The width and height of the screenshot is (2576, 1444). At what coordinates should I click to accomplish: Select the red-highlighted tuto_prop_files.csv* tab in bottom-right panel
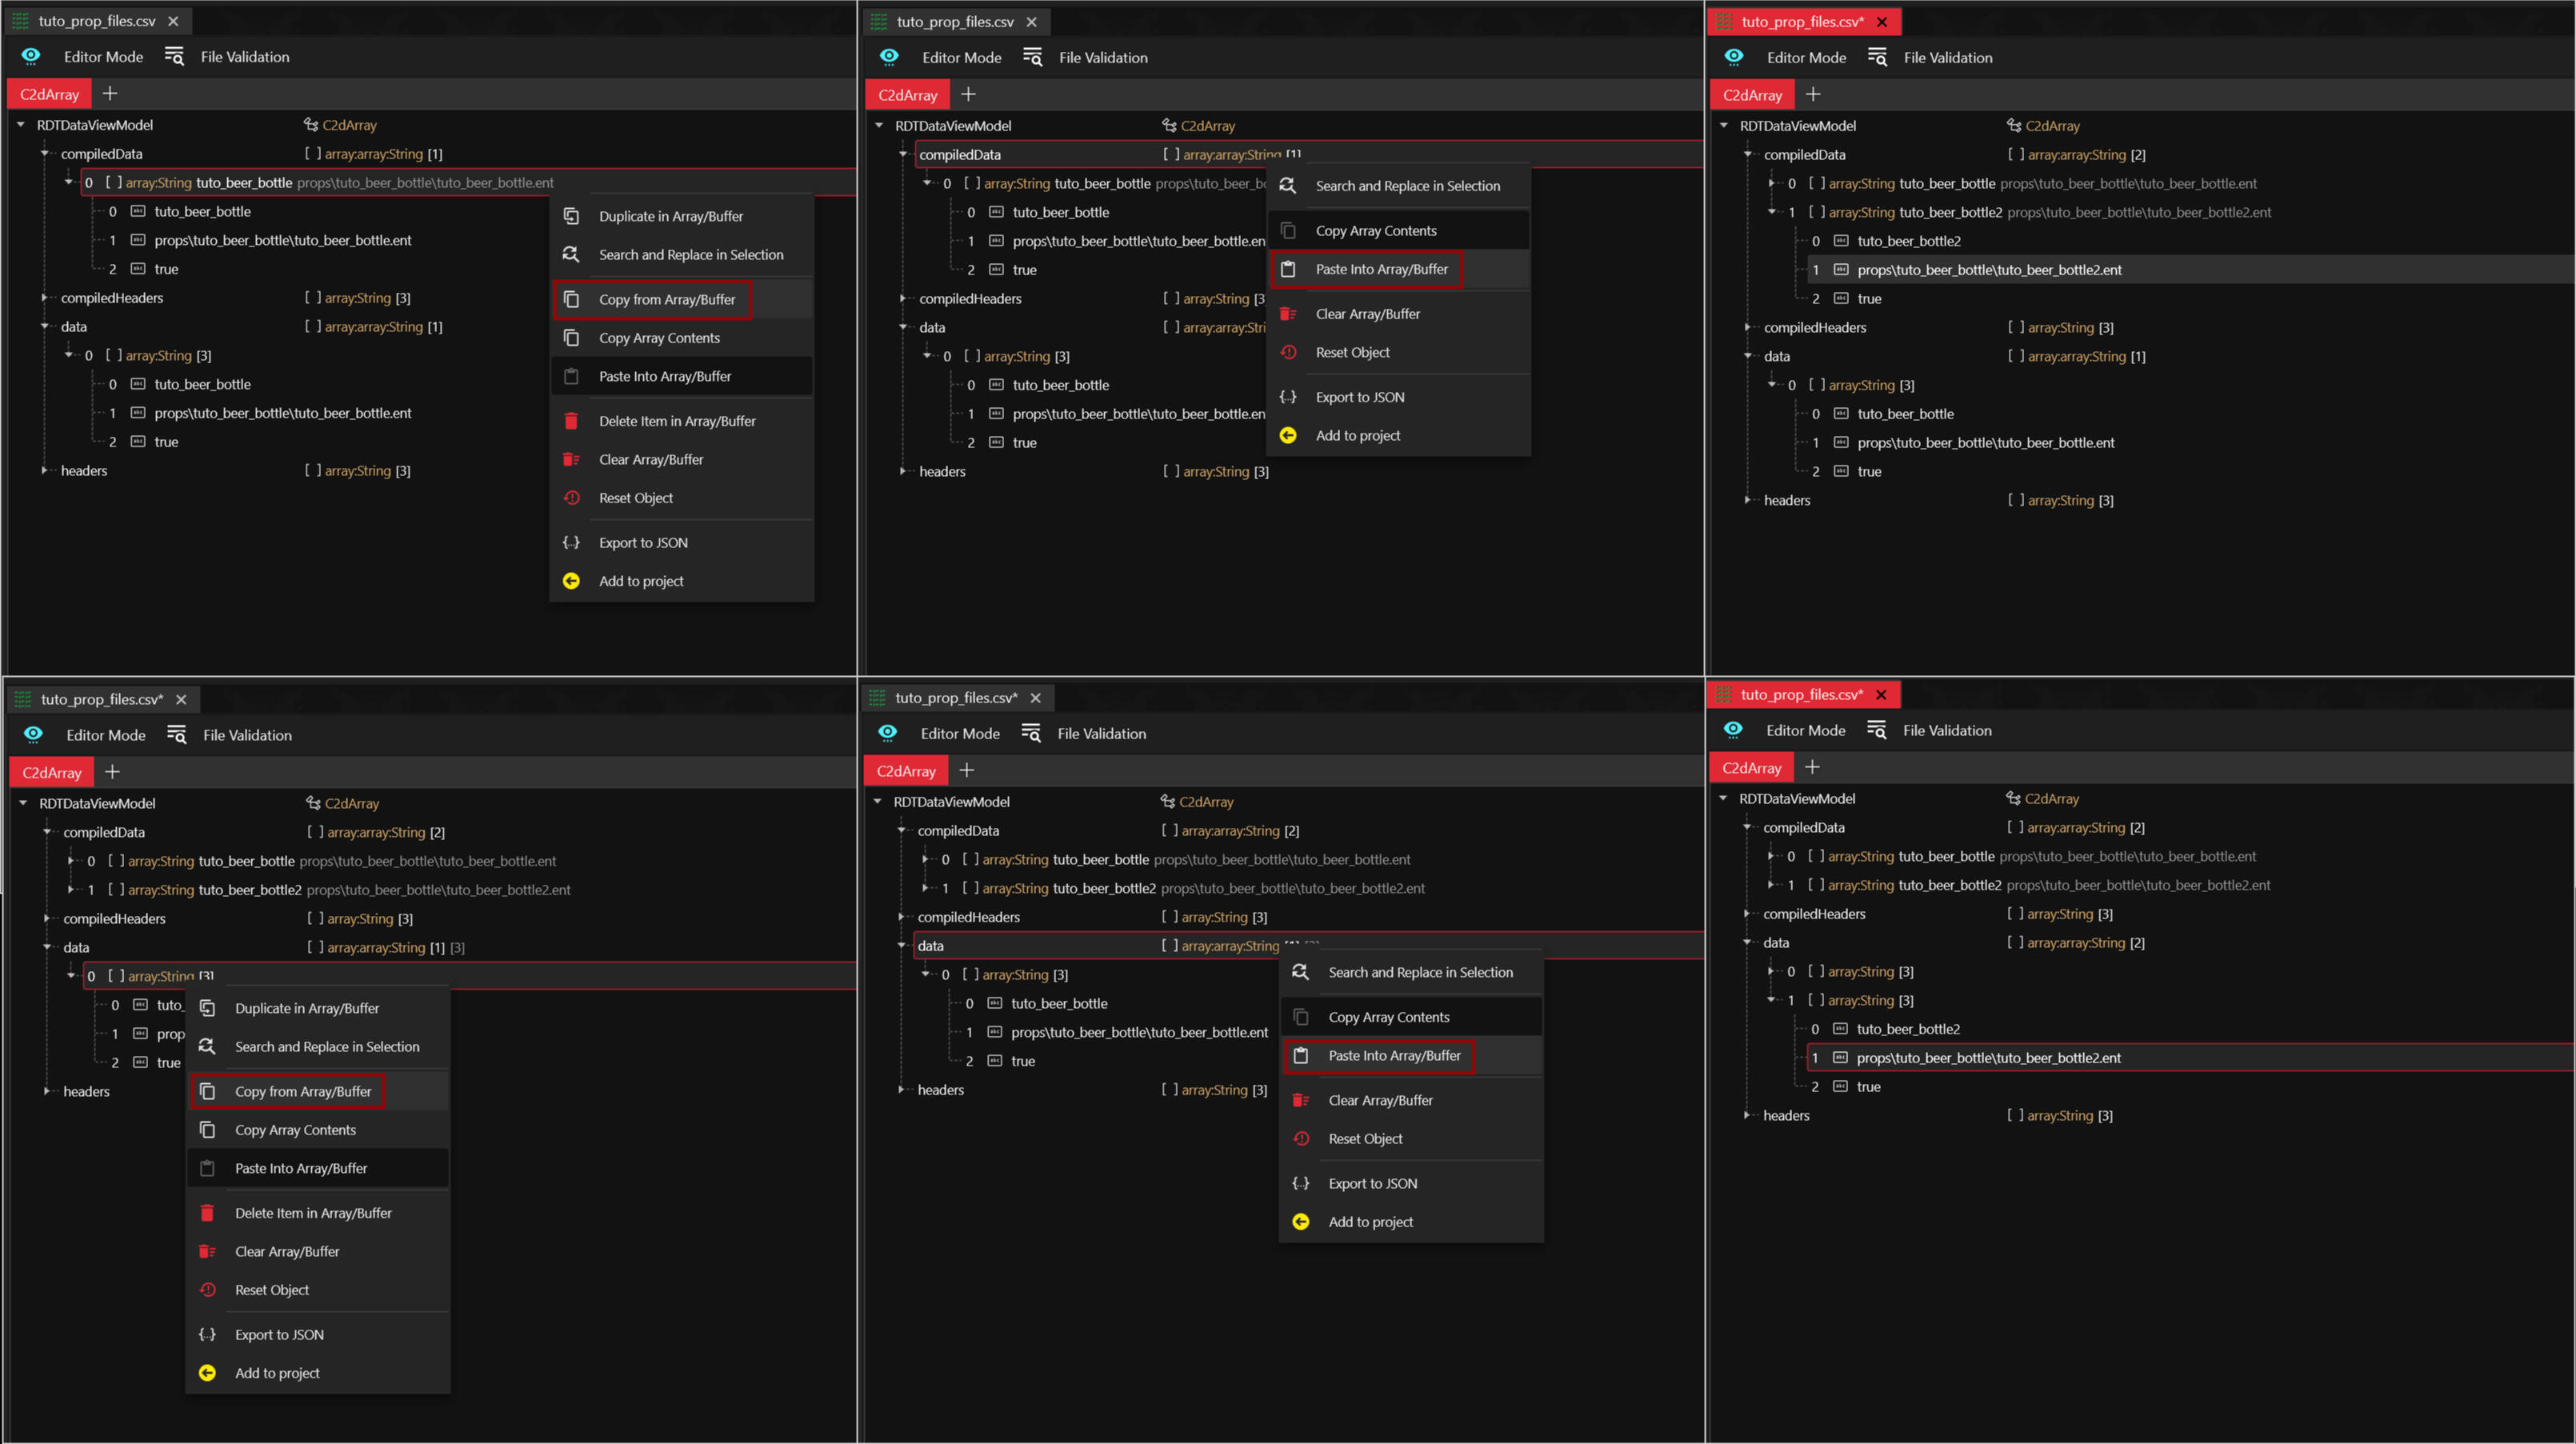(x=1800, y=694)
